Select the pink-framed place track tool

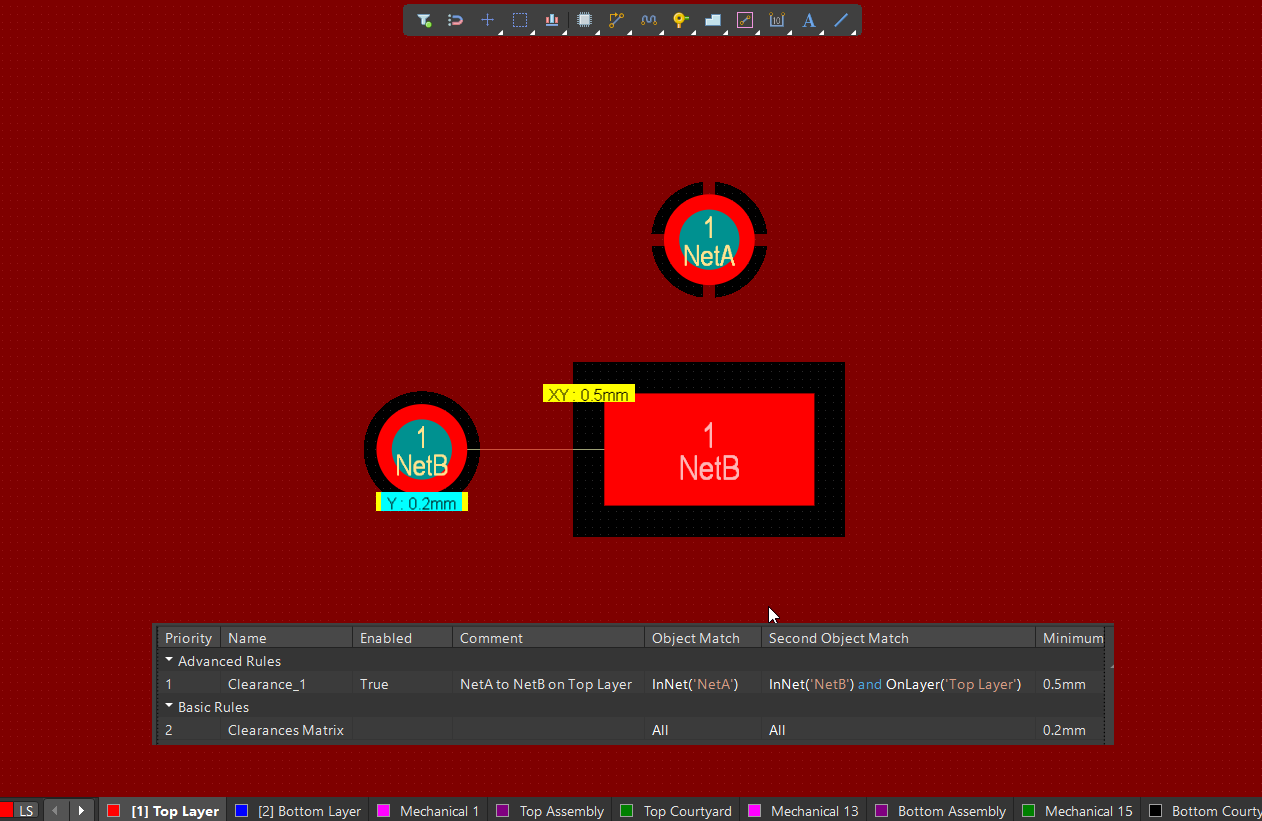[x=744, y=20]
